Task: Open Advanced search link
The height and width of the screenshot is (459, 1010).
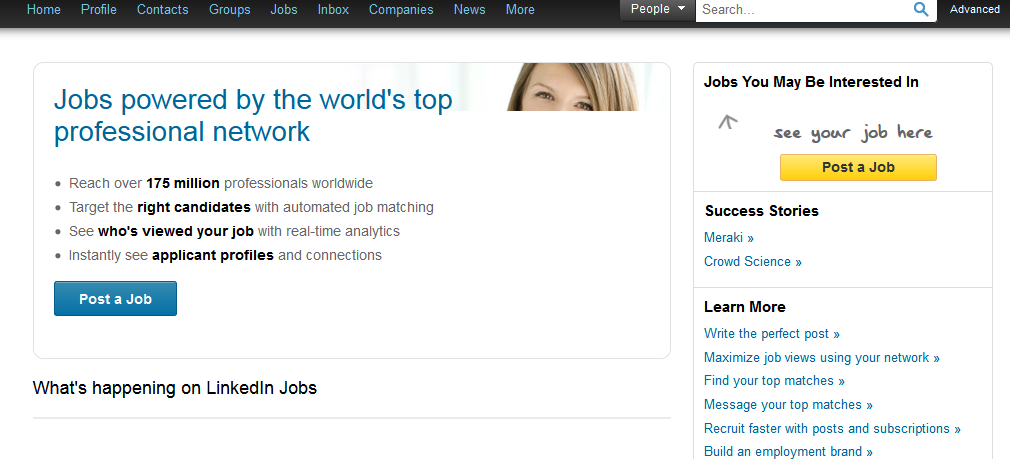Action: (x=975, y=10)
